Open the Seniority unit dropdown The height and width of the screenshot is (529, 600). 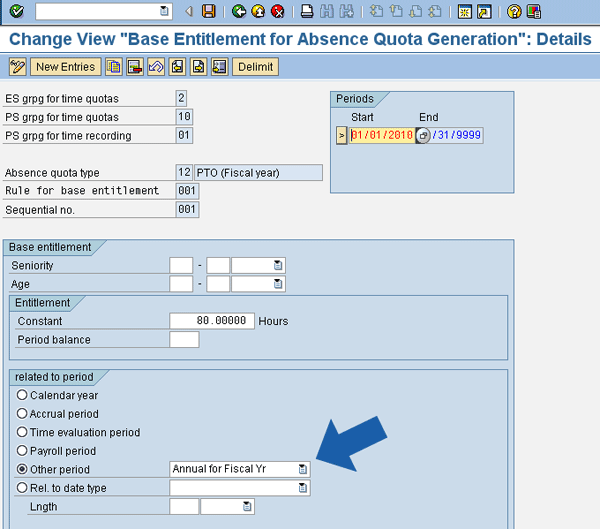pyautogui.click(x=278, y=265)
